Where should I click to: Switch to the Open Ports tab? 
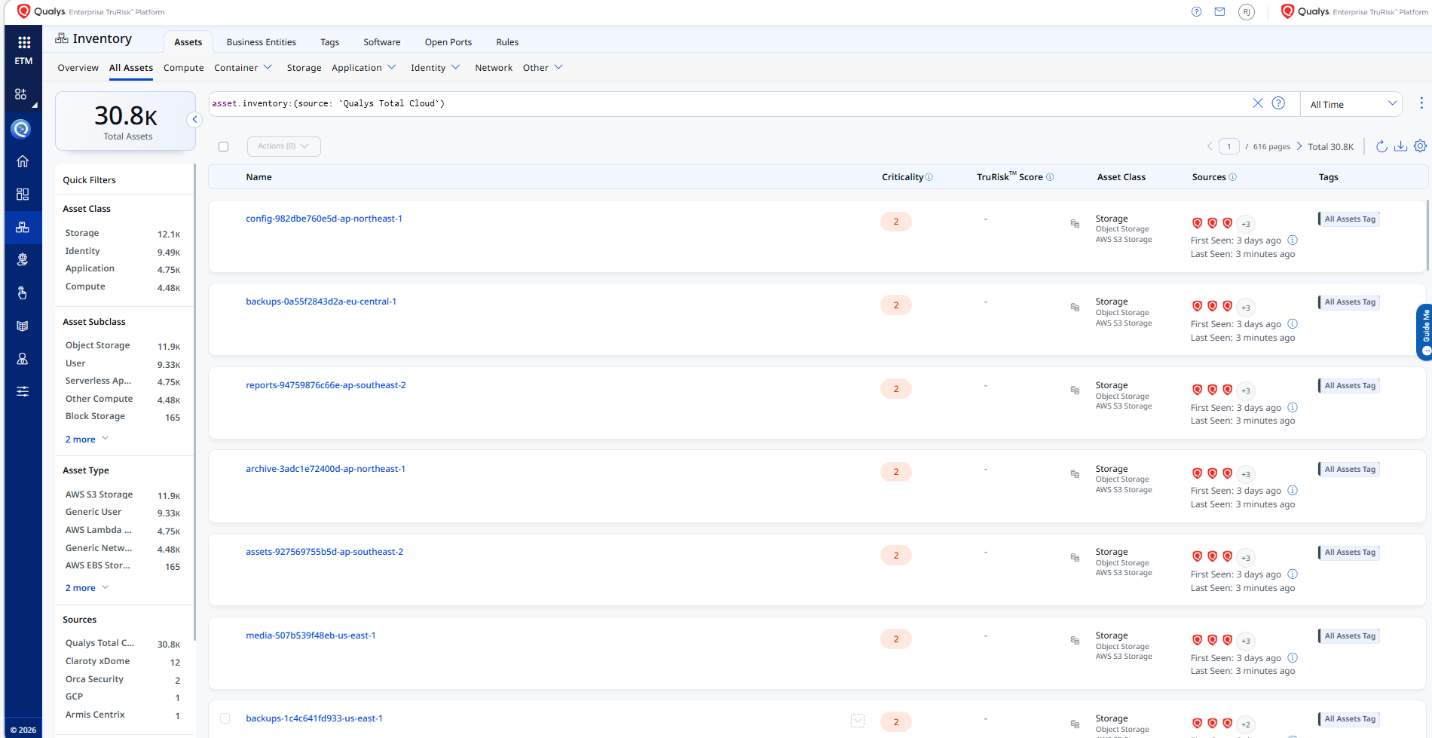click(448, 42)
